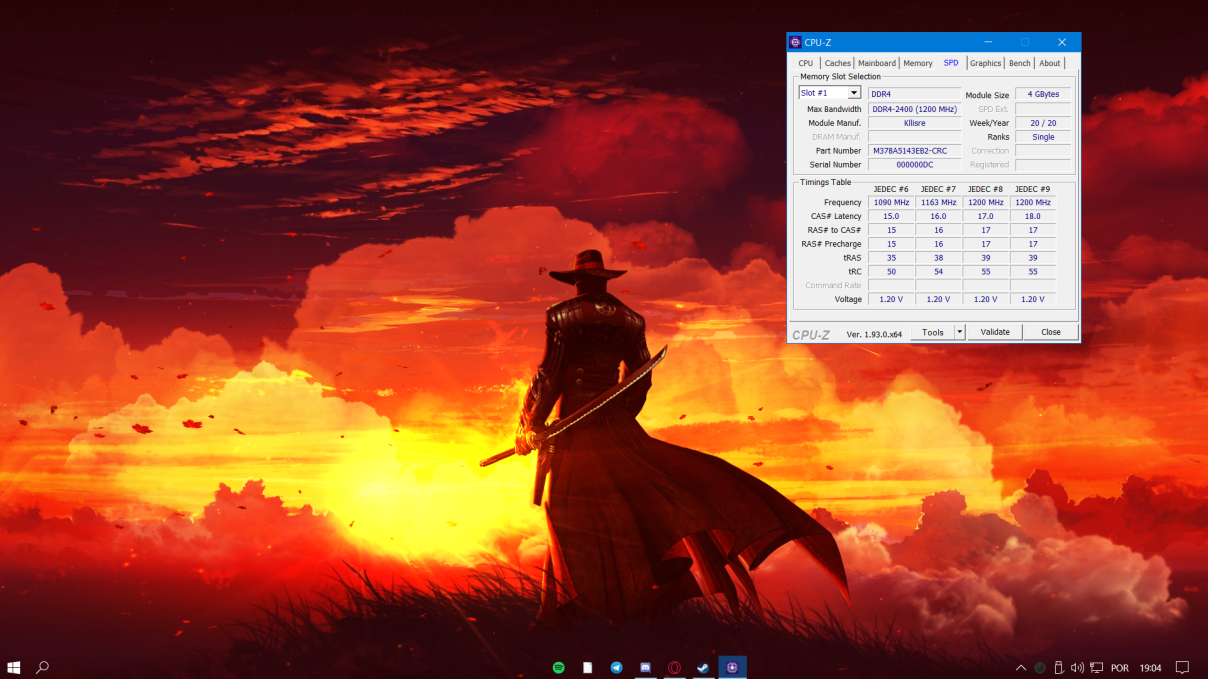Viewport: 1208px width, 679px height.
Task: Open the white document app in taskbar
Action: (x=588, y=667)
